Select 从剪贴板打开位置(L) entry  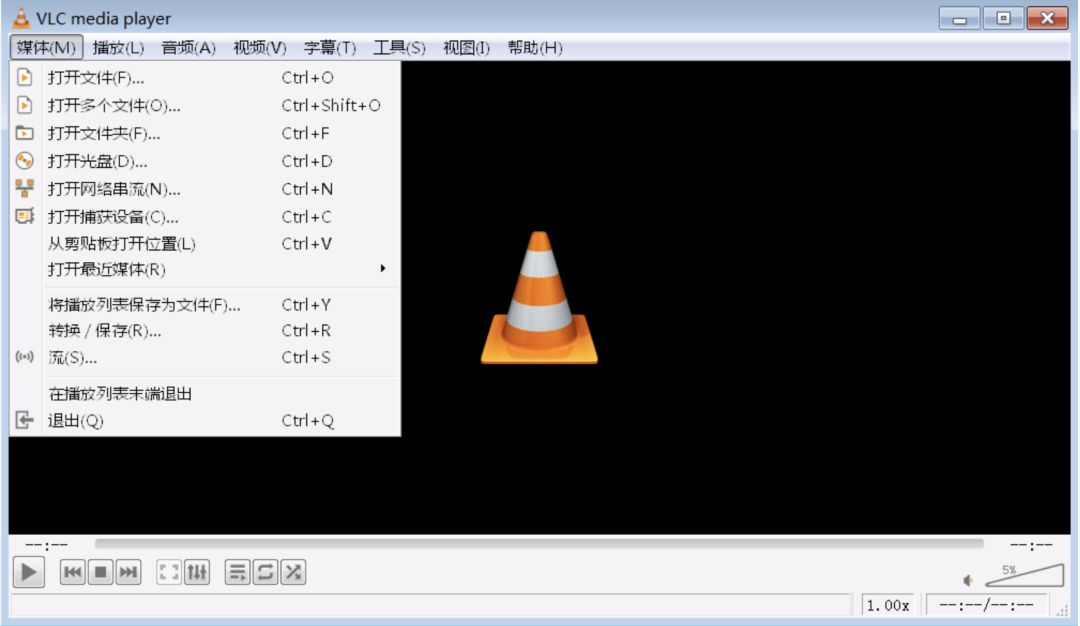click(205, 244)
